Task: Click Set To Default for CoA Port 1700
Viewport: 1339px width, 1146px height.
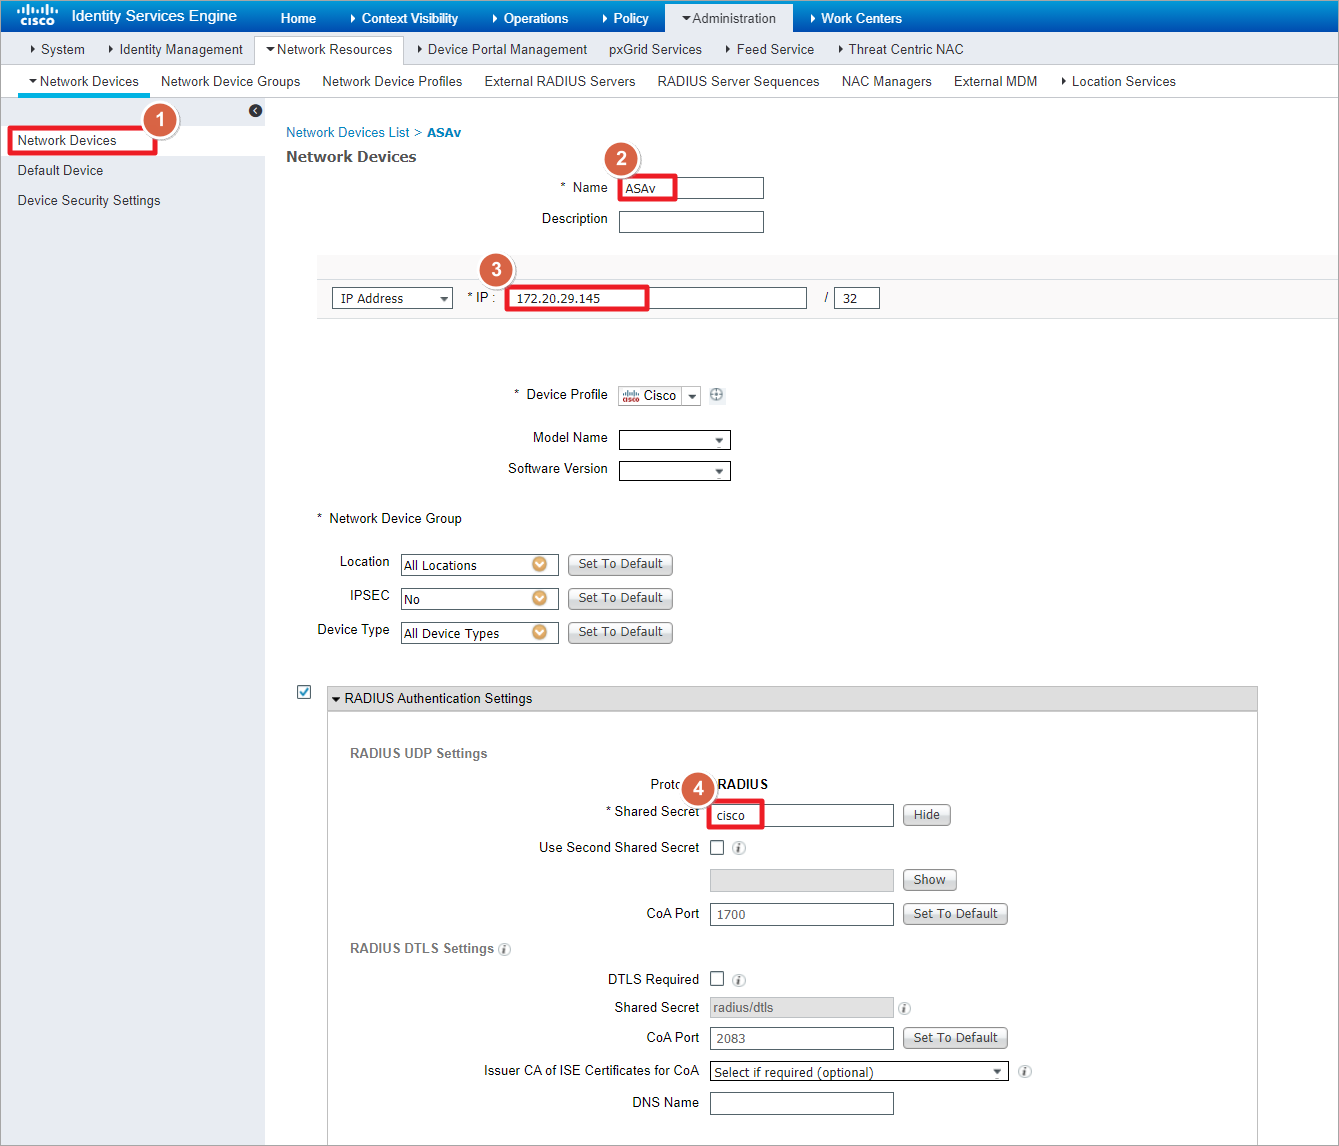Action: click(955, 914)
